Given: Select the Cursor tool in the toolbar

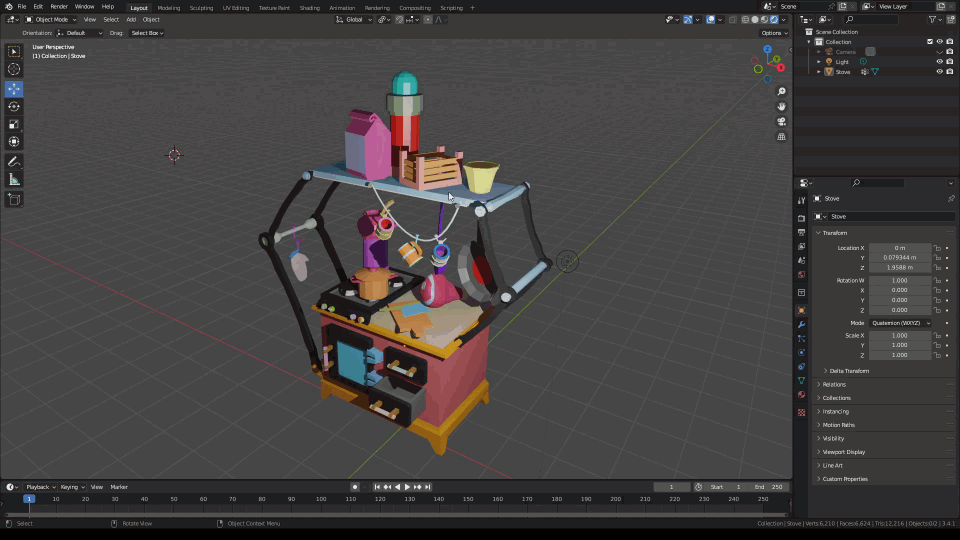Looking at the screenshot, I should click(x=14, y=69).
